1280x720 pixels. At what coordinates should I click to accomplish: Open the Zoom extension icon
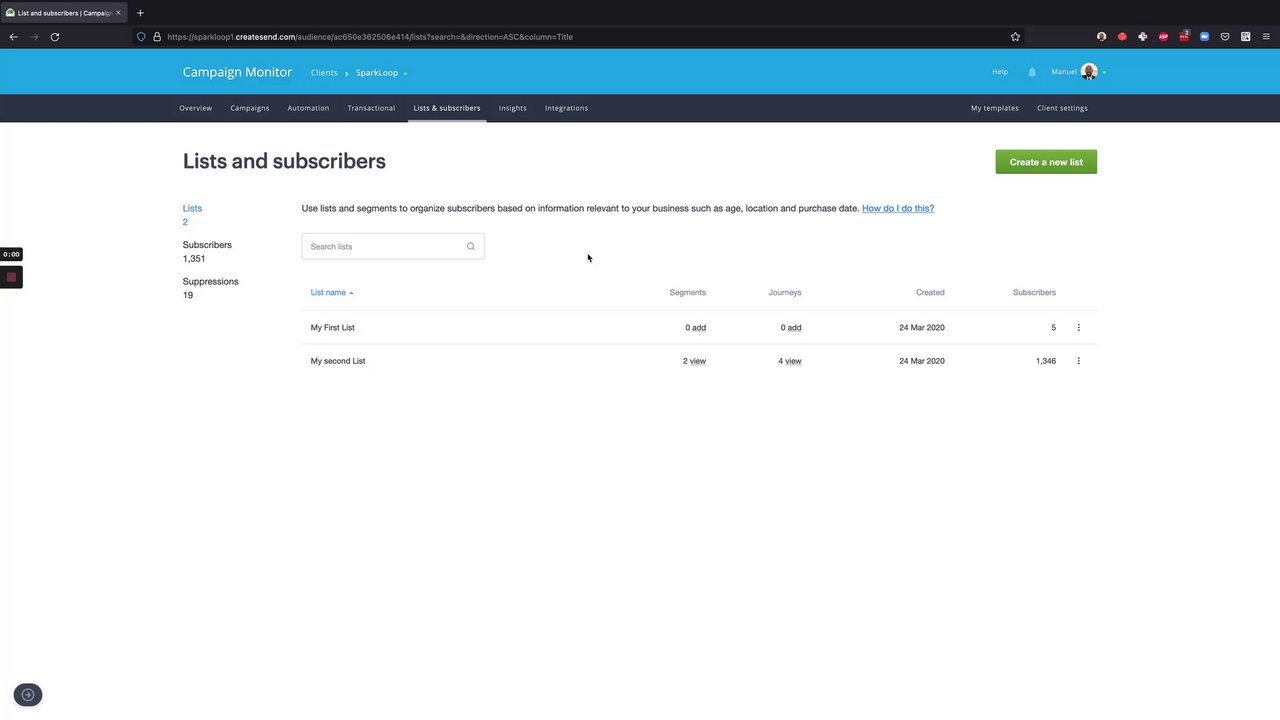1204,37
